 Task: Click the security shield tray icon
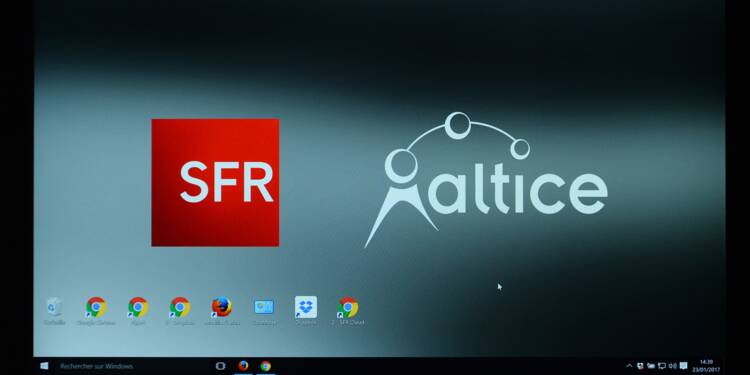click(x=640, y=366)
